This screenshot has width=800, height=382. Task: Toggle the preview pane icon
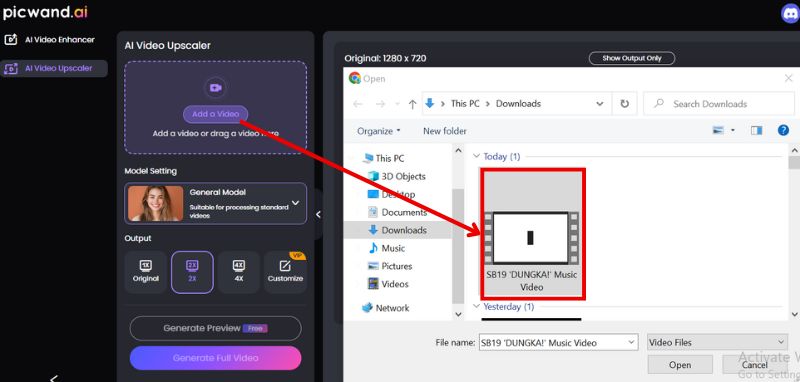(757, 131)
